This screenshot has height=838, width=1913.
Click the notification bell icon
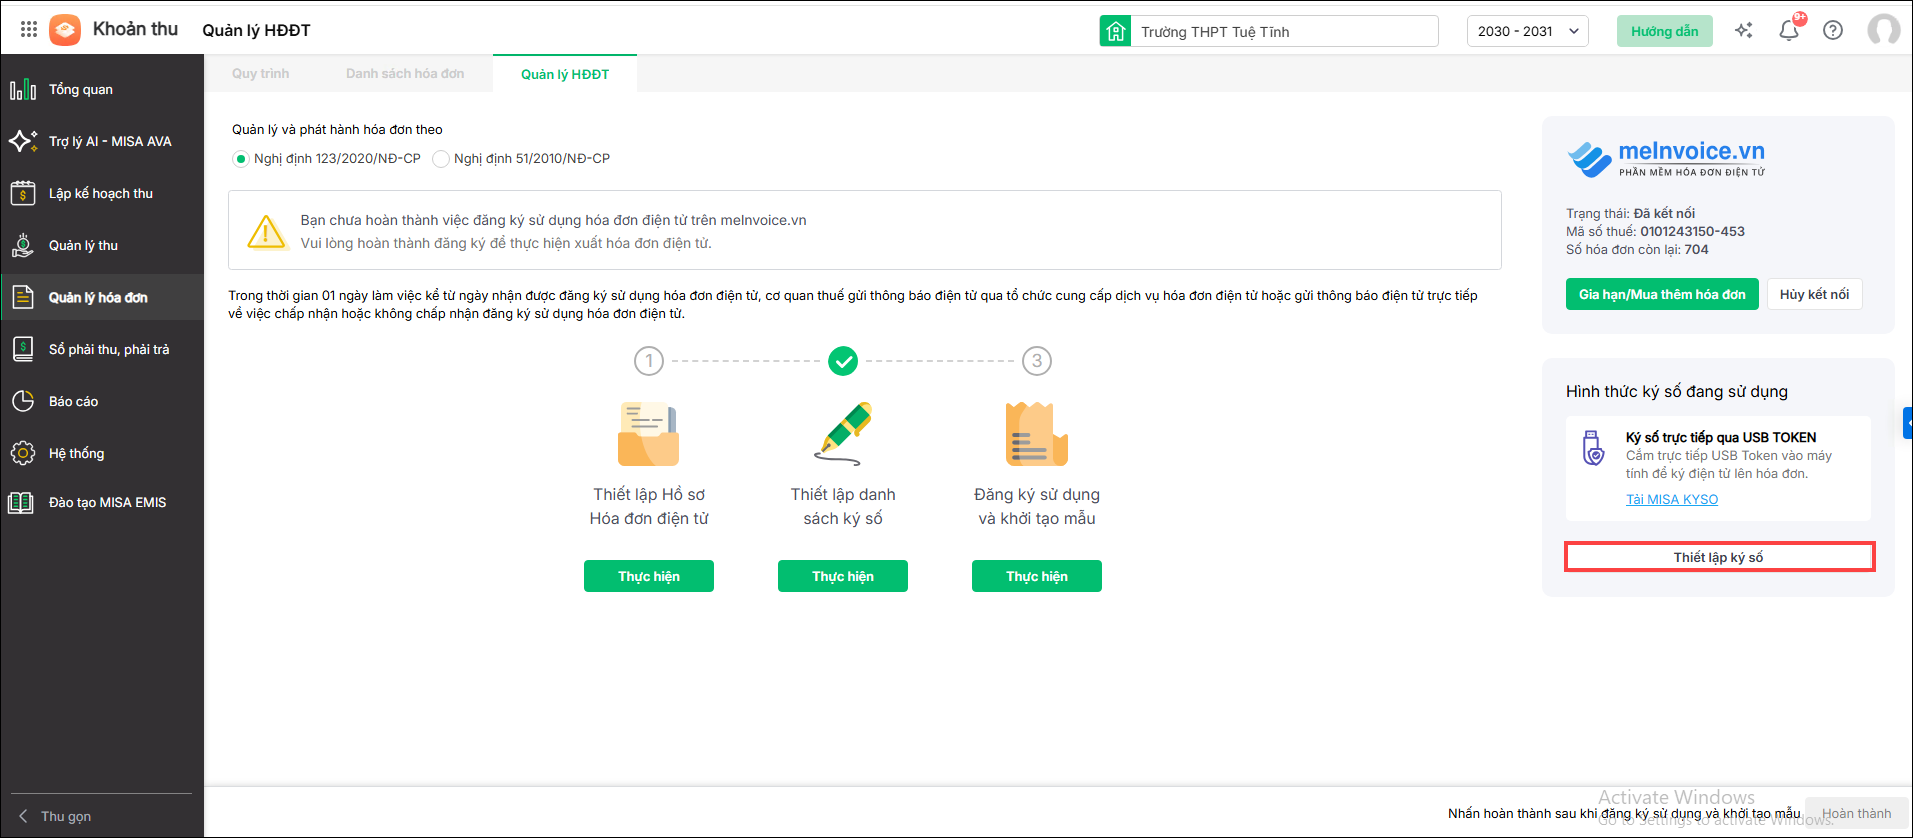[1789, 30]
